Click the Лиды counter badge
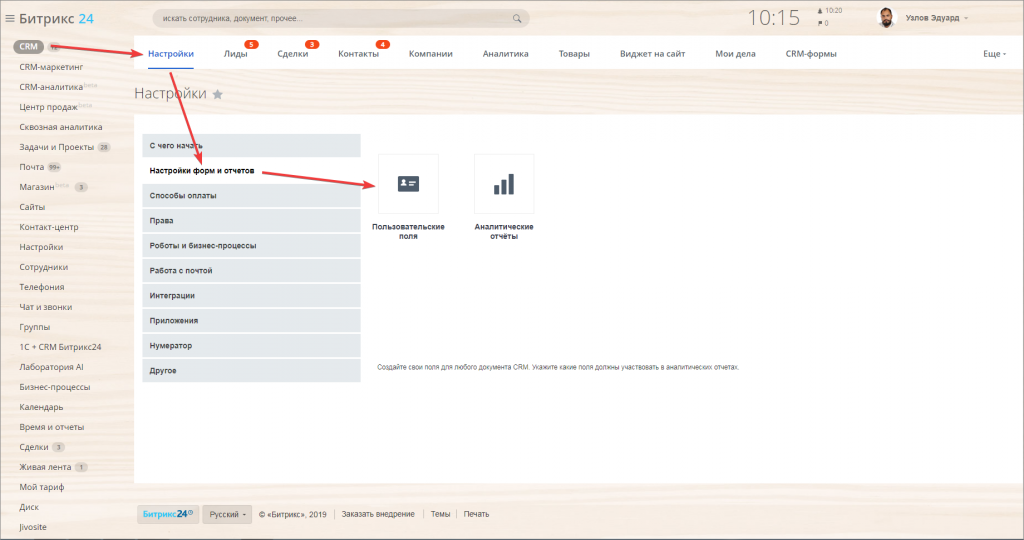 (x=251, y=44)
